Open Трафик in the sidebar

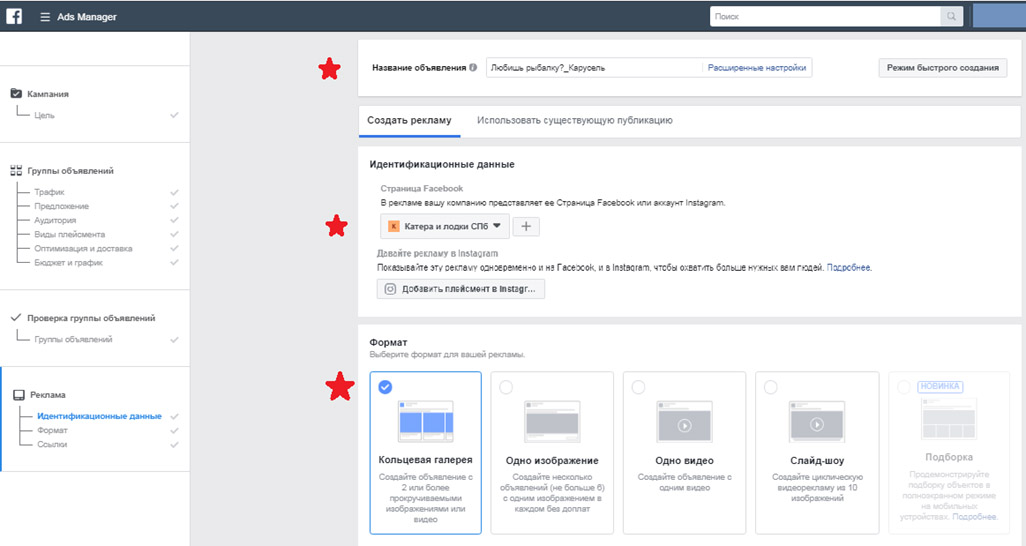coord(49,192)
